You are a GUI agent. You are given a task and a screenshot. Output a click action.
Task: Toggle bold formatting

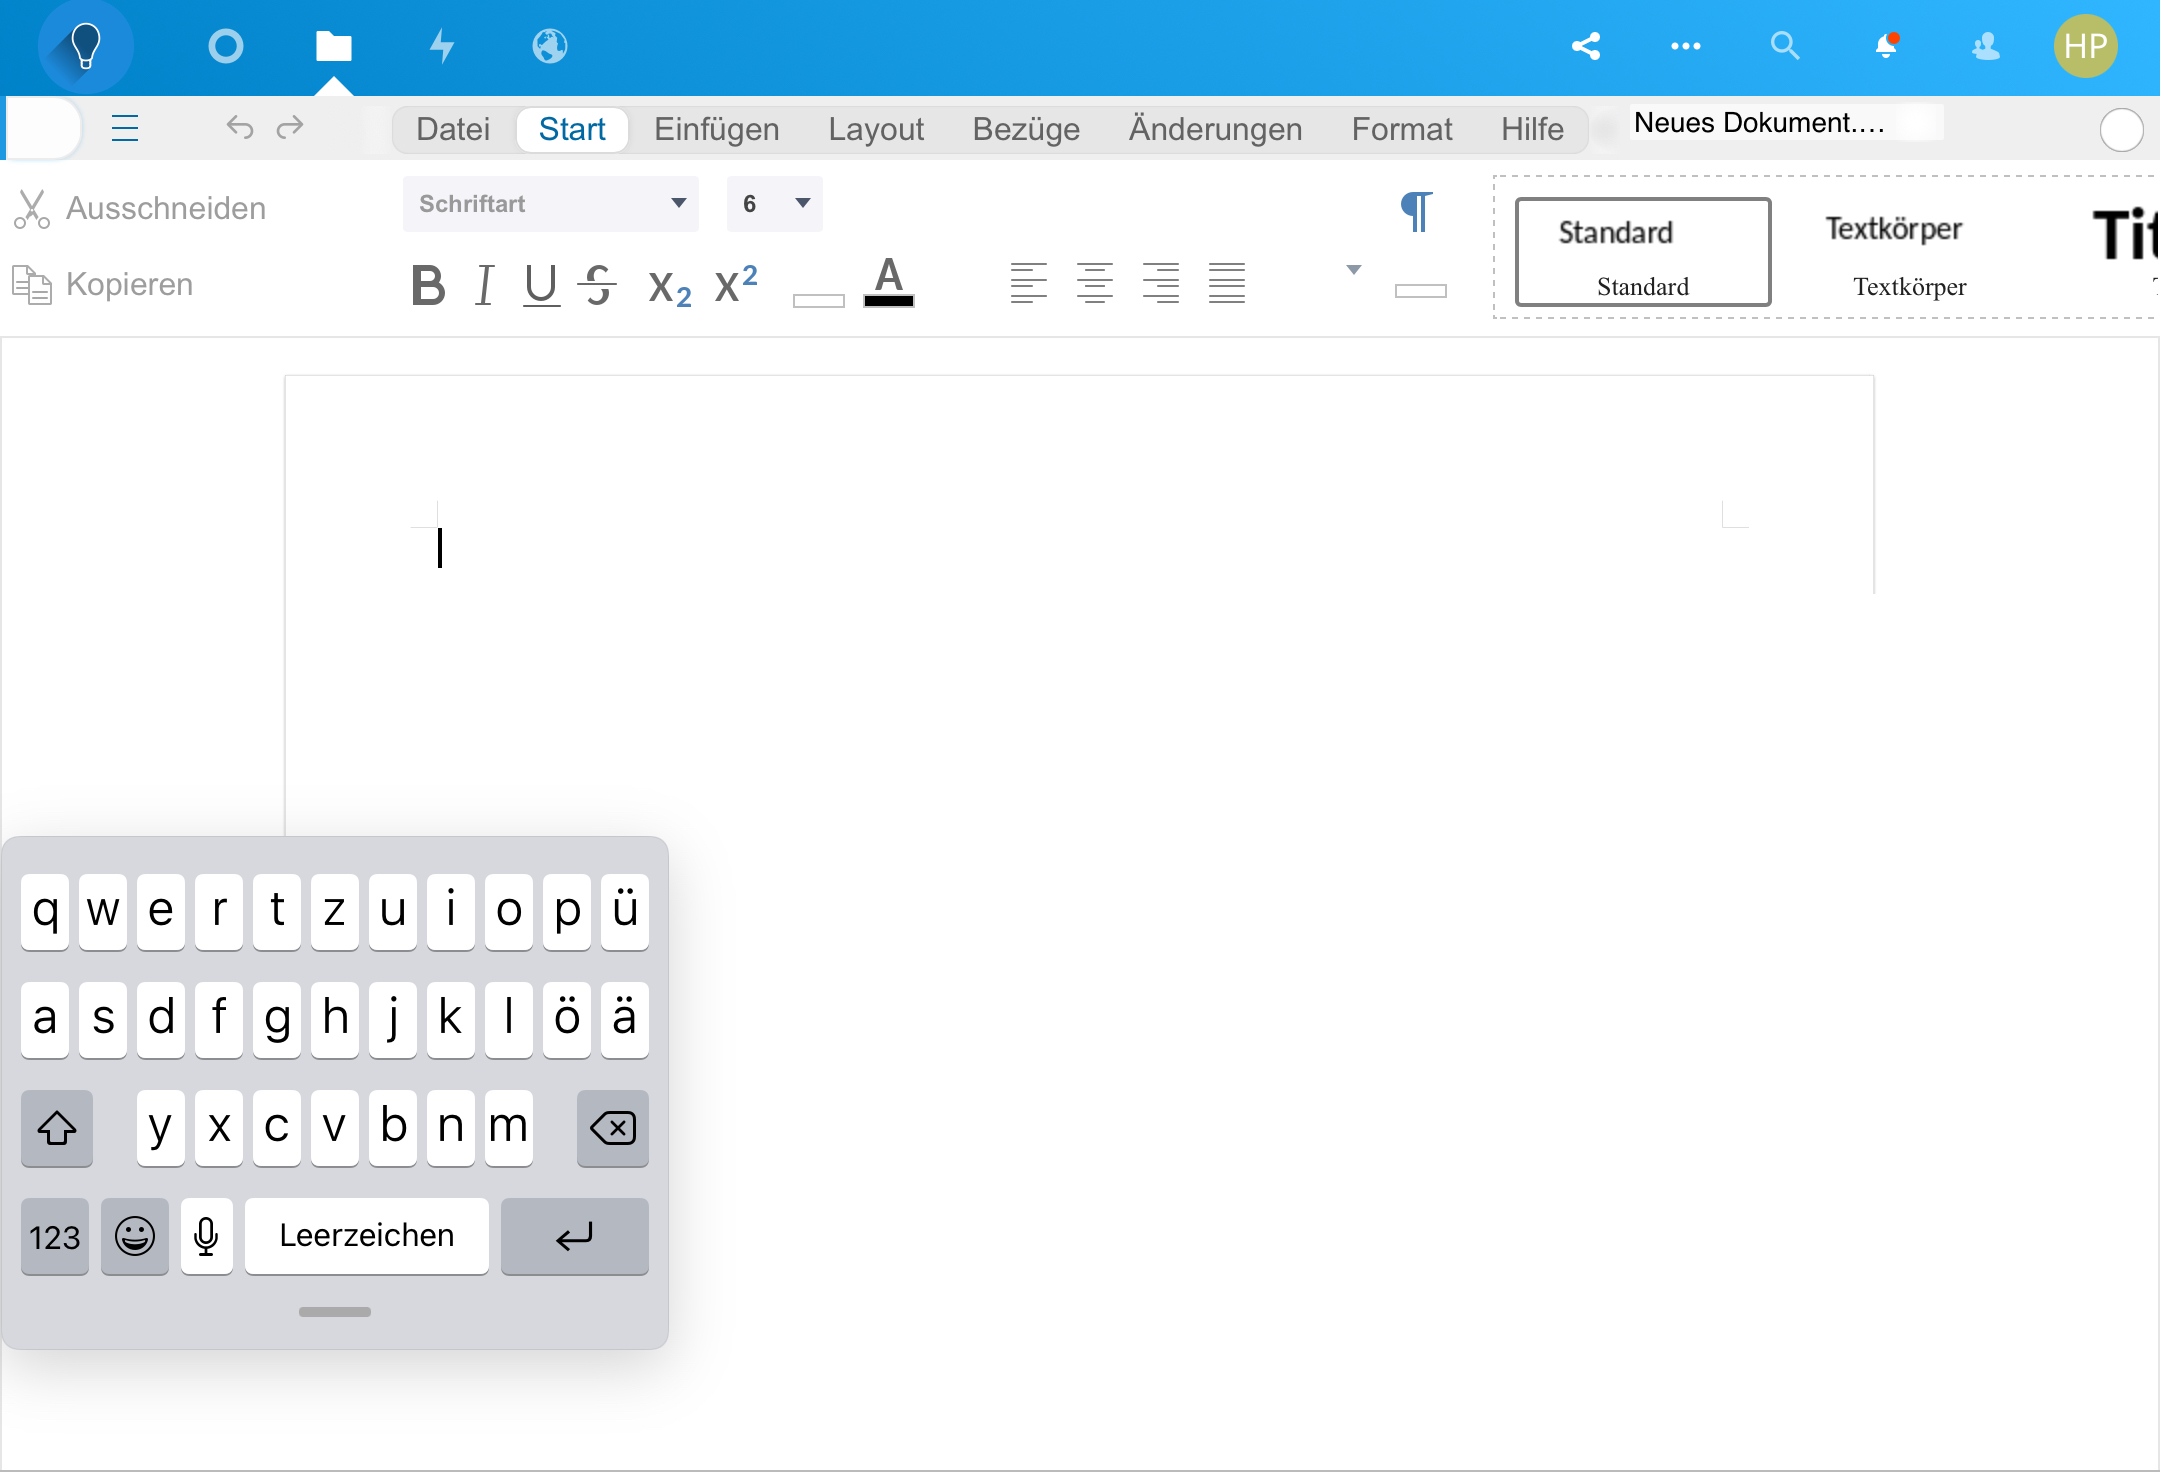pyautogui.click(x=429, y=285)
